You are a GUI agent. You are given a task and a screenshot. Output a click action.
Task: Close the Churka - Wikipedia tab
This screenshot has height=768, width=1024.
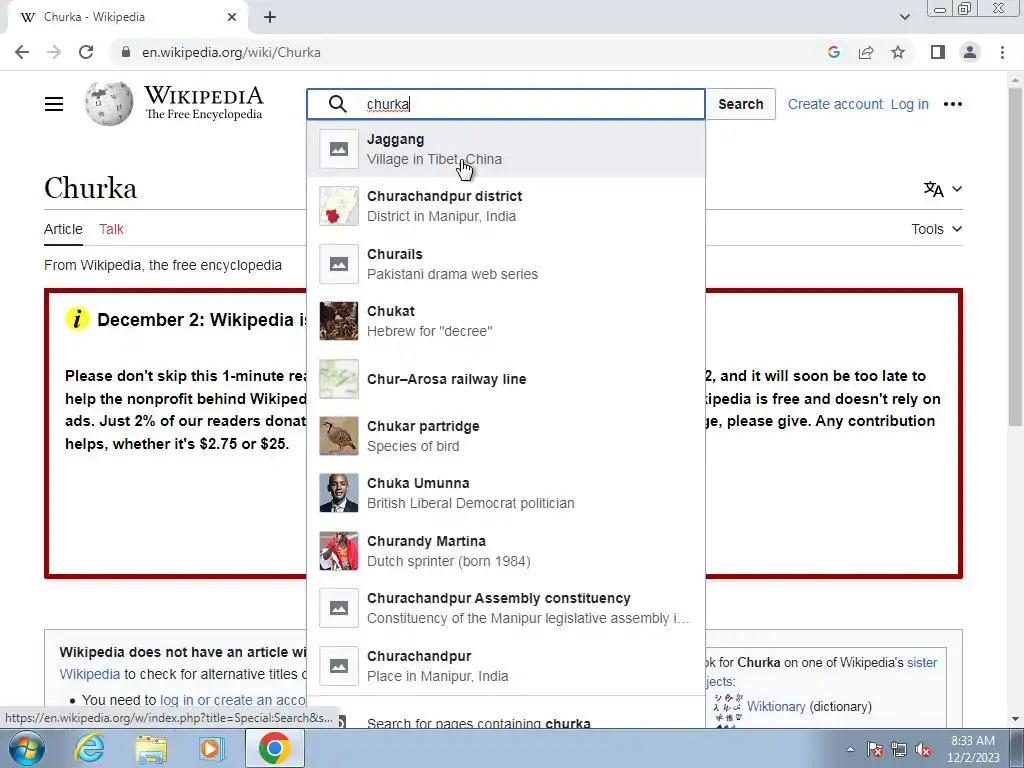pos(232,17)
